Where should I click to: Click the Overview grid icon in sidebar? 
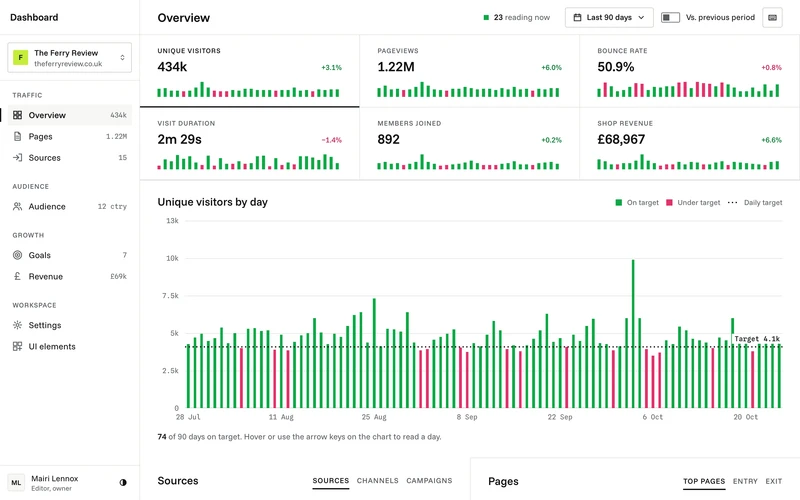(x=17, y=115)
